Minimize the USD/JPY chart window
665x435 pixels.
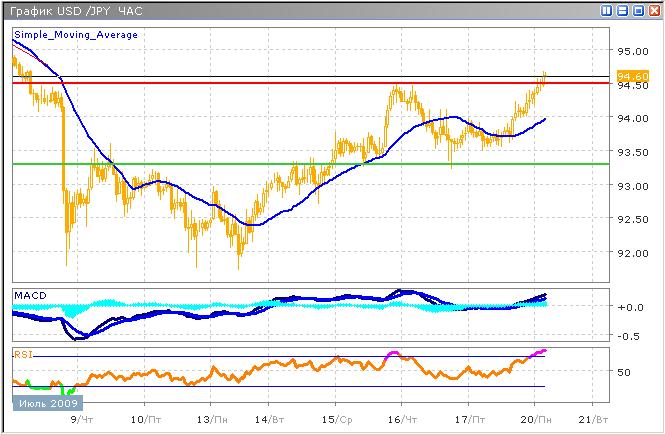click(622, 11)
